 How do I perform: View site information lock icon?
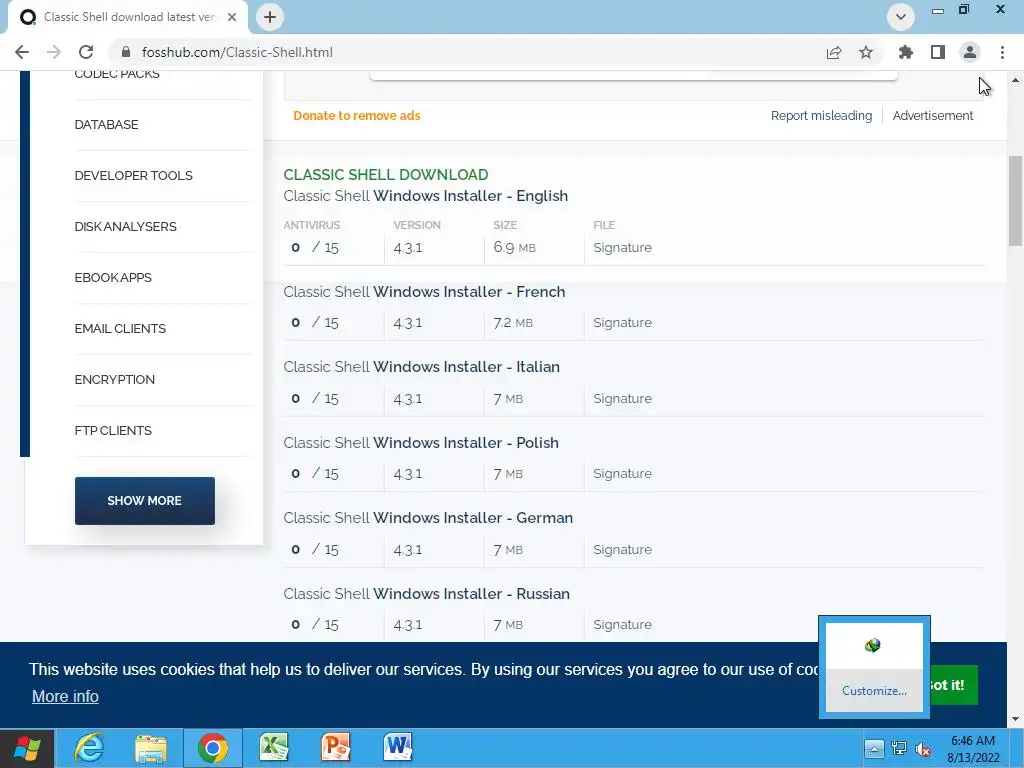tap(126, 52)
